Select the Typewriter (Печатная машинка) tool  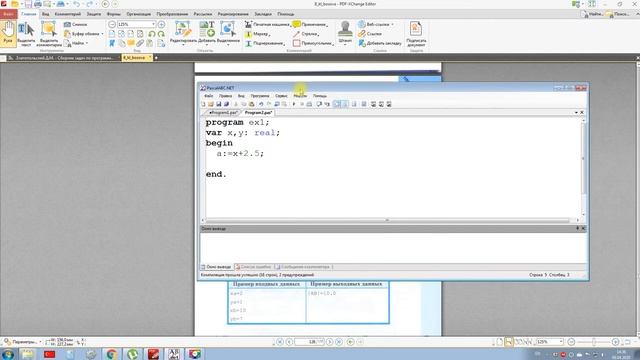[x=267, y=24]
